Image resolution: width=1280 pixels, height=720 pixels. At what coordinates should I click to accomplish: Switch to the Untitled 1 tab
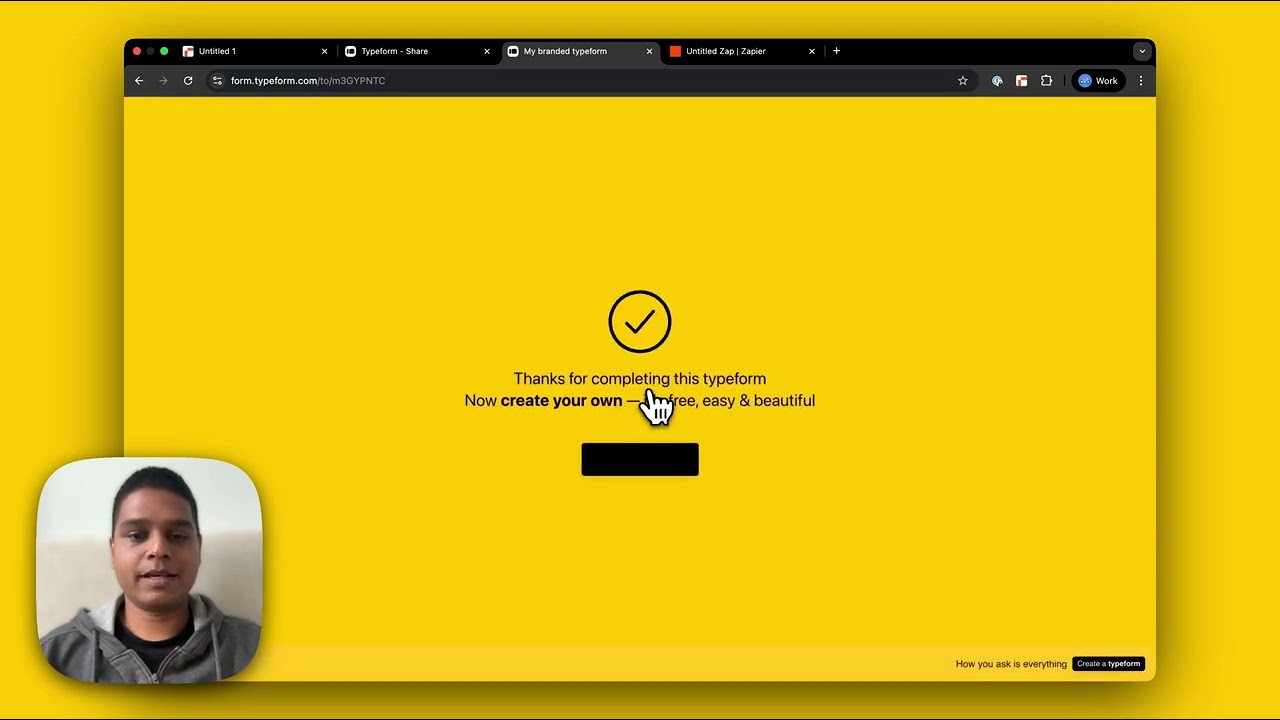click(x=255, y=51)
